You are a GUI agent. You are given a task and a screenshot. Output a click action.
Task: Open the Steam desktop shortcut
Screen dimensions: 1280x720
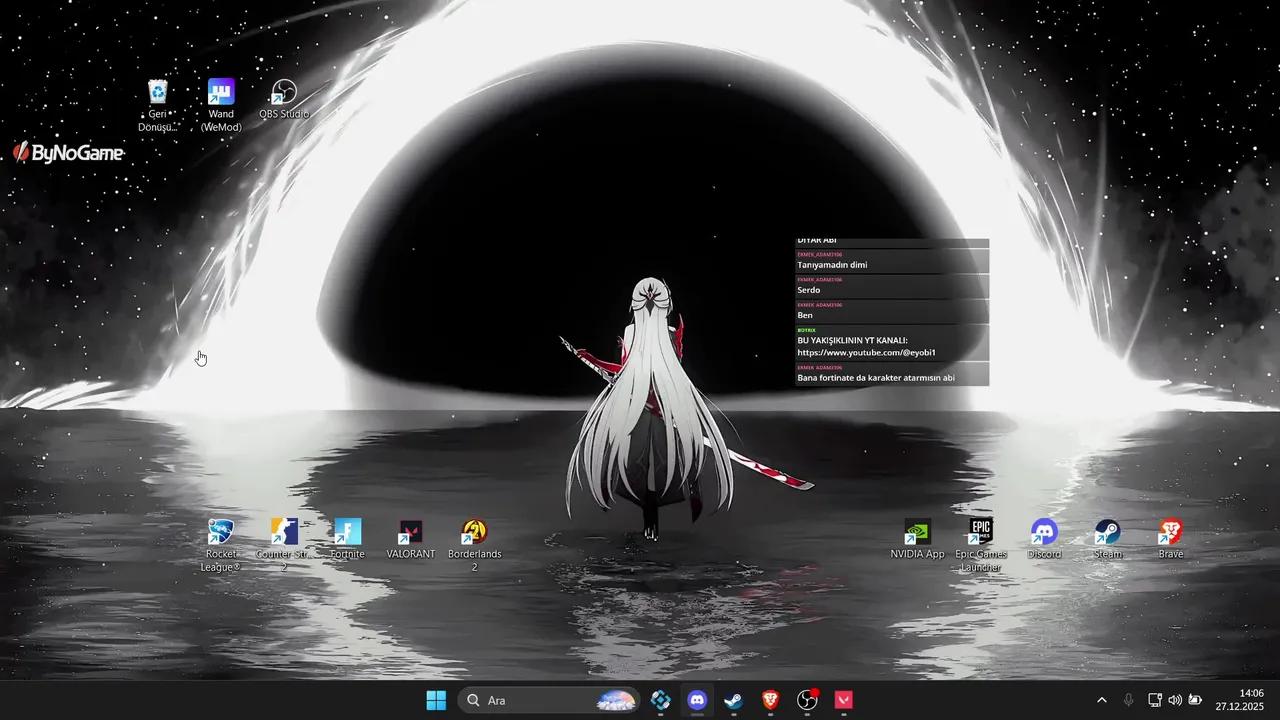pos(1107,532)
